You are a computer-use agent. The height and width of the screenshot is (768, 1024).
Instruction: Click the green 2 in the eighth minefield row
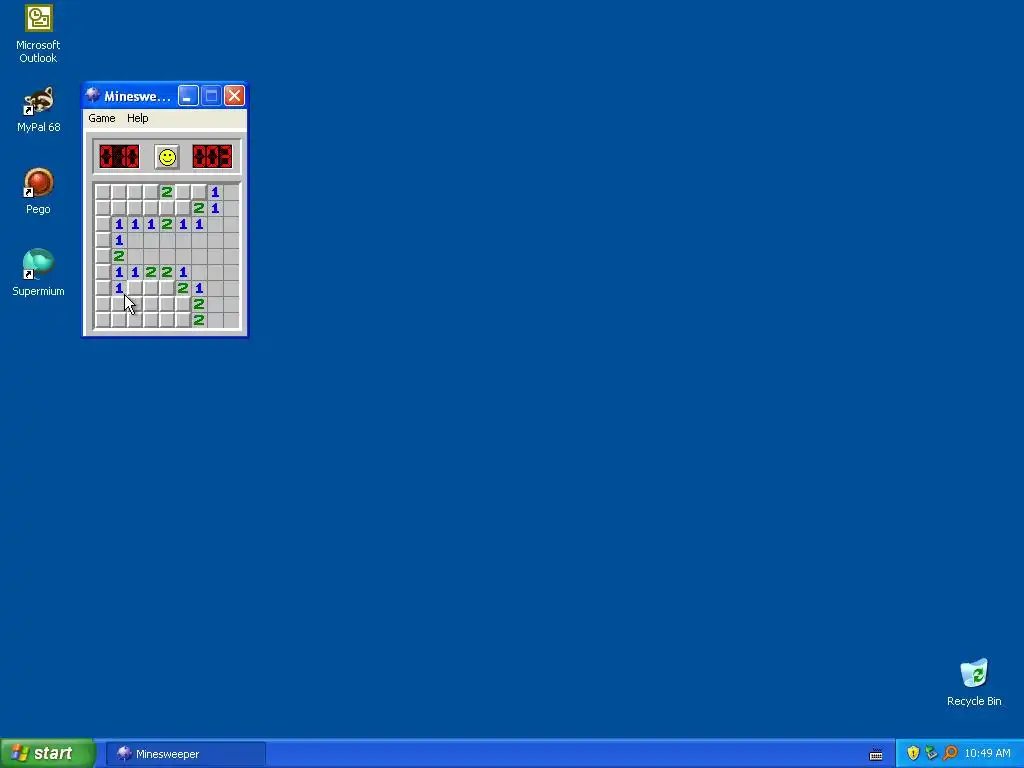coord(199,304)
